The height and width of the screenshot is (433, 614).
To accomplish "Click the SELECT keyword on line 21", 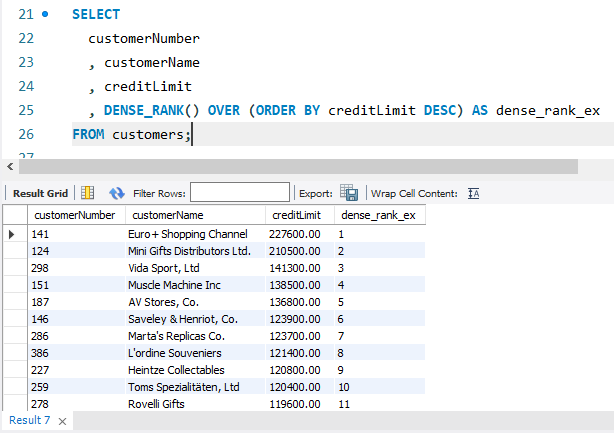I will click(x=96, y=14).
